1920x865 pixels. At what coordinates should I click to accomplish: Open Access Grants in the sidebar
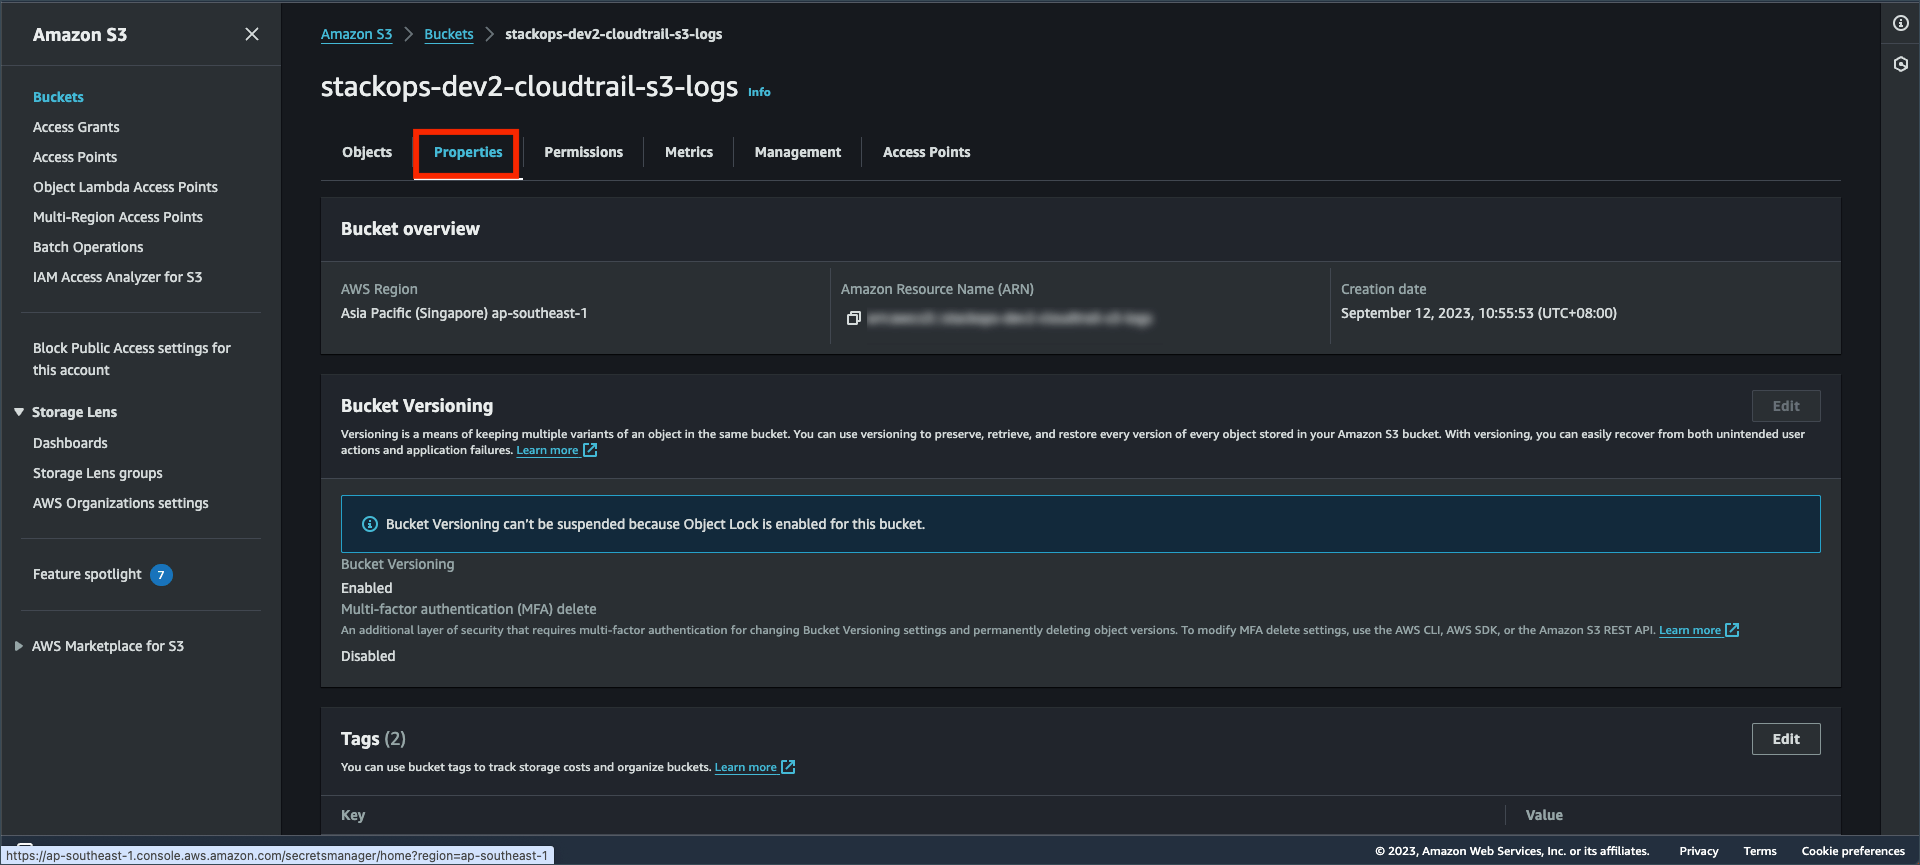pos(76,127)
